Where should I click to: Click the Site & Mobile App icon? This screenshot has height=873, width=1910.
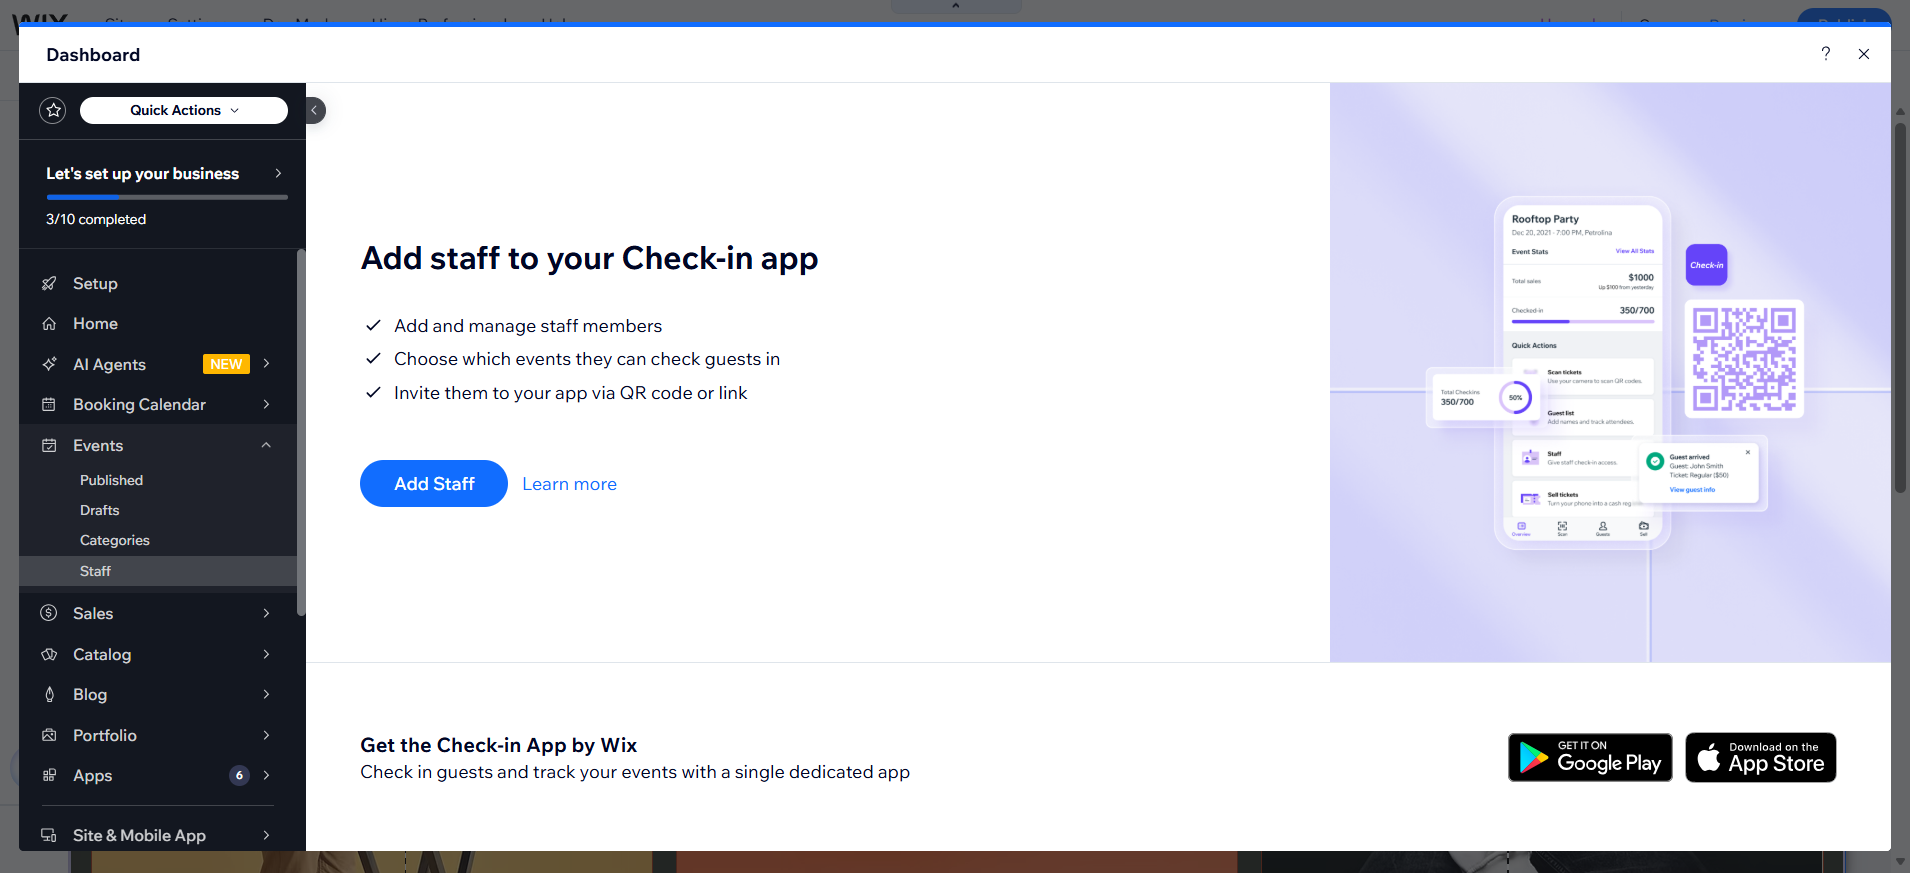pos(49,835)
